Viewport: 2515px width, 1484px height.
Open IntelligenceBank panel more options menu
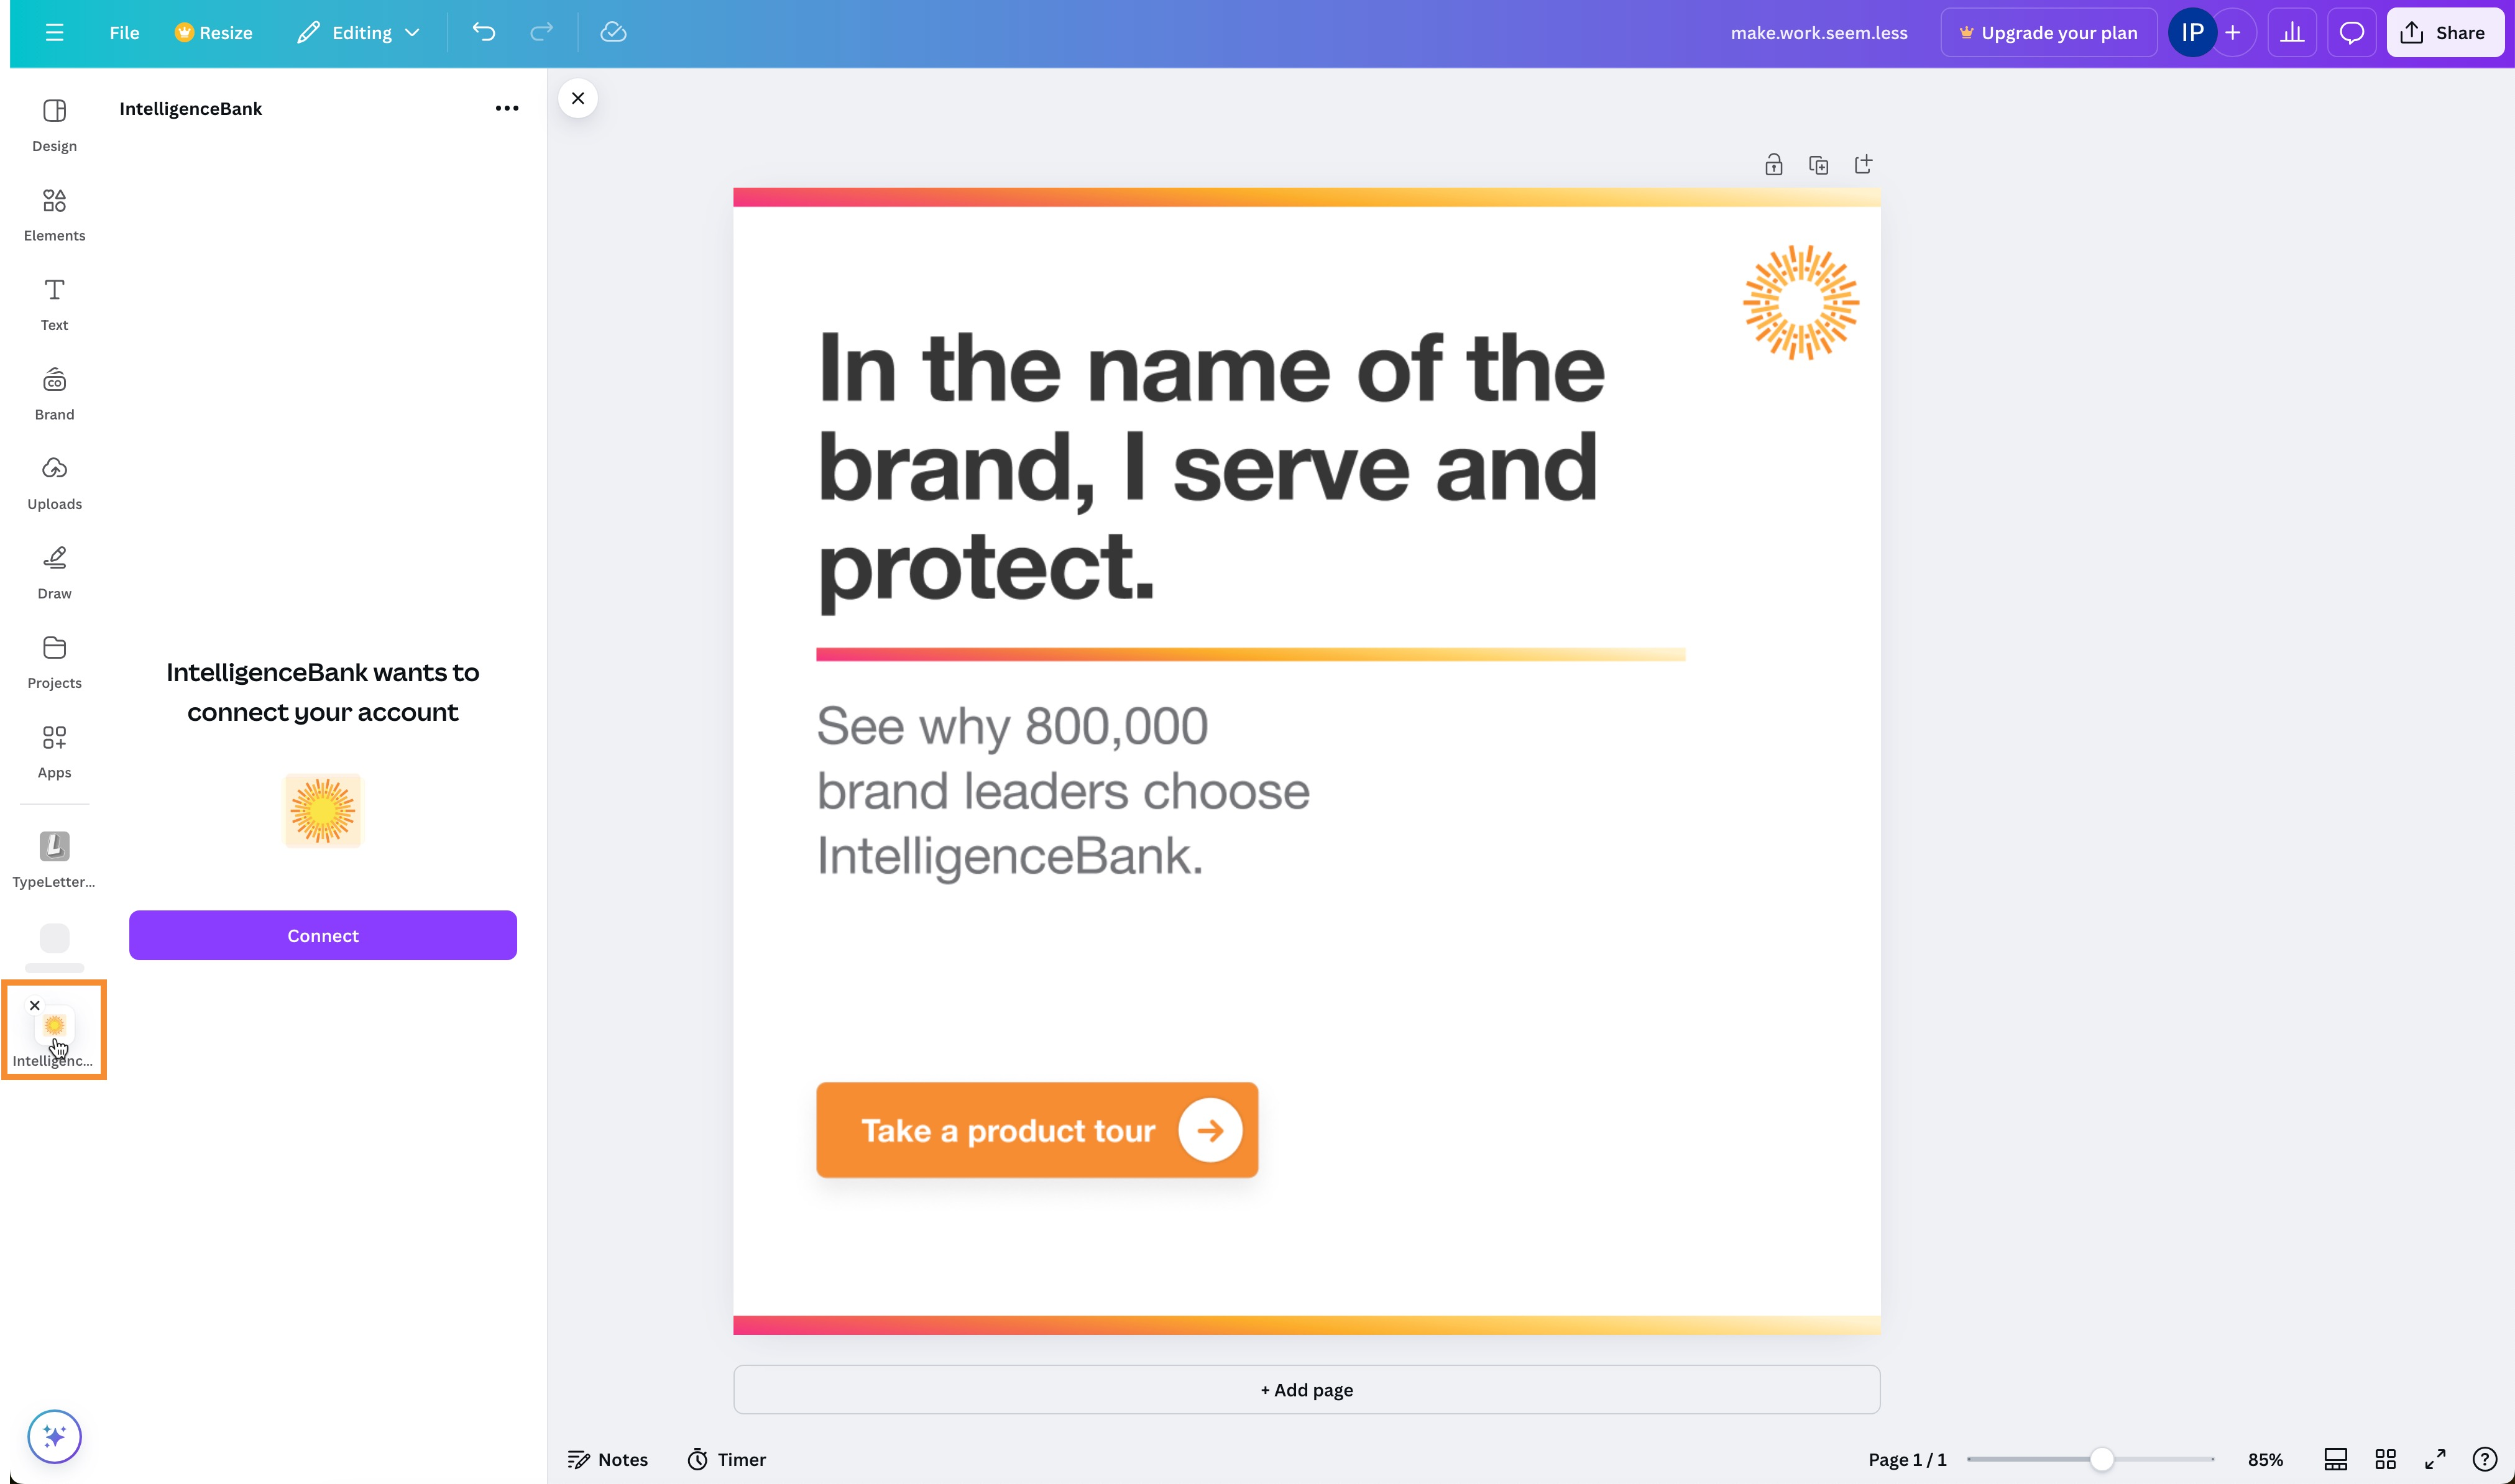(x=507, y=108)
